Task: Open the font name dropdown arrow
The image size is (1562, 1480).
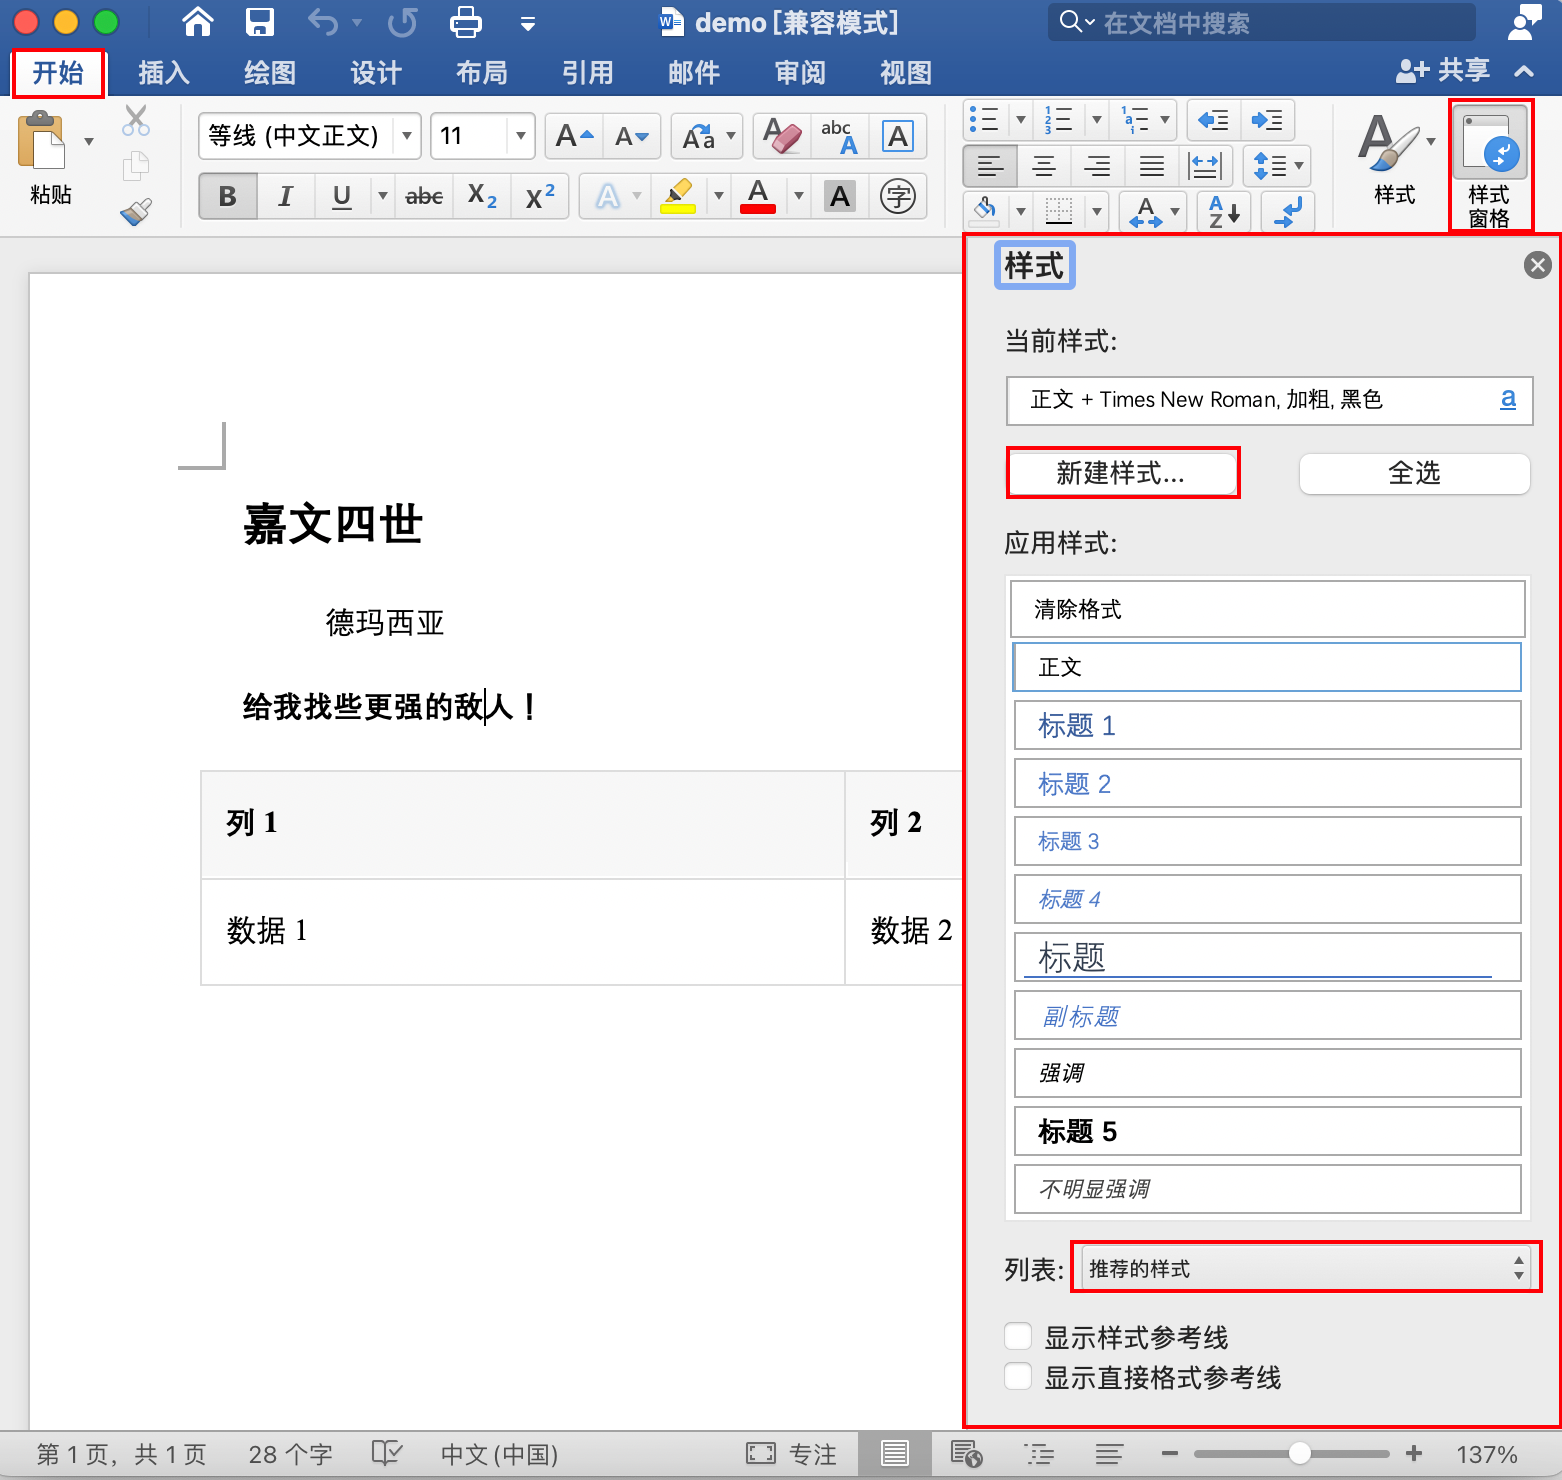Action: (x=407, y=136)
